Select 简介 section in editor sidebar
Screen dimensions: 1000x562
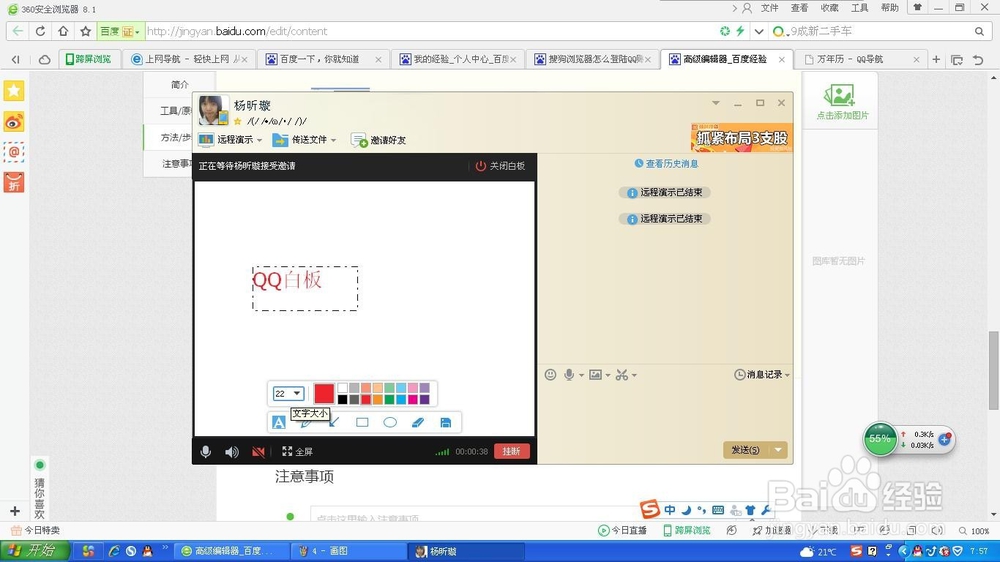(180, 84)
